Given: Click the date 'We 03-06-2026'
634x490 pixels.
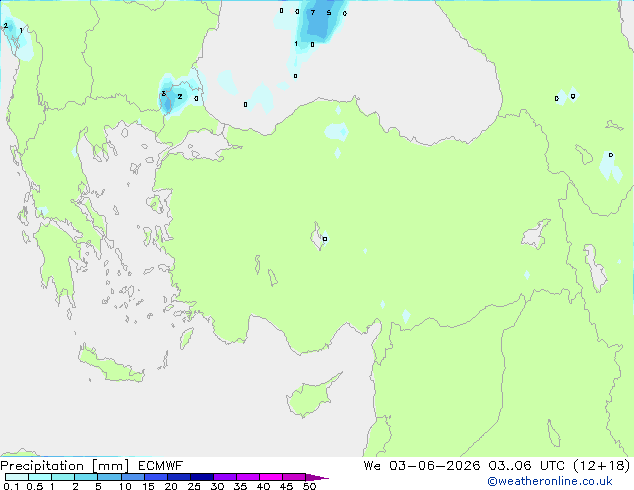Looking at the screenshot, I should (x=422, y=466).
